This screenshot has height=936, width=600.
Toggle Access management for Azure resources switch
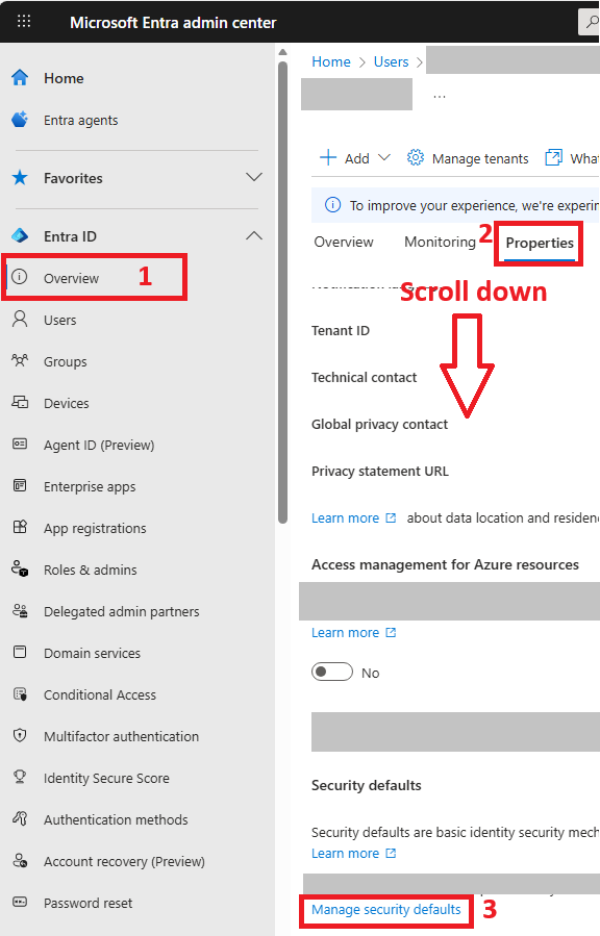point(332,672)
